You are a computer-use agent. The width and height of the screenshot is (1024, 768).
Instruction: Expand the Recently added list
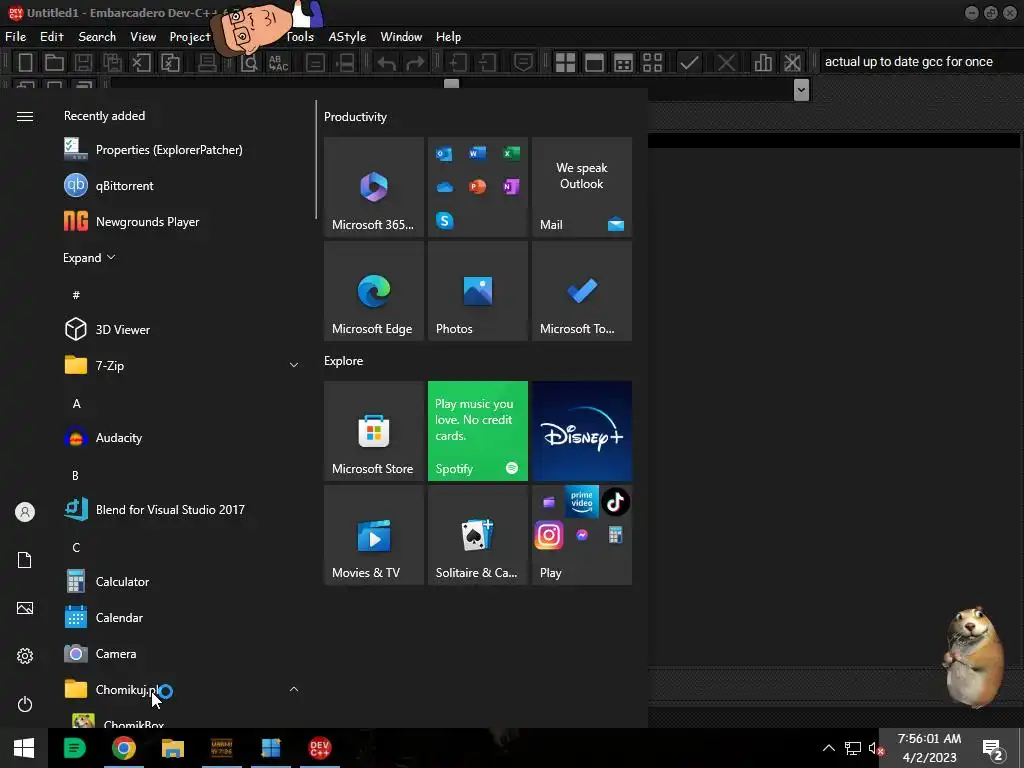[x=89, y=258]
